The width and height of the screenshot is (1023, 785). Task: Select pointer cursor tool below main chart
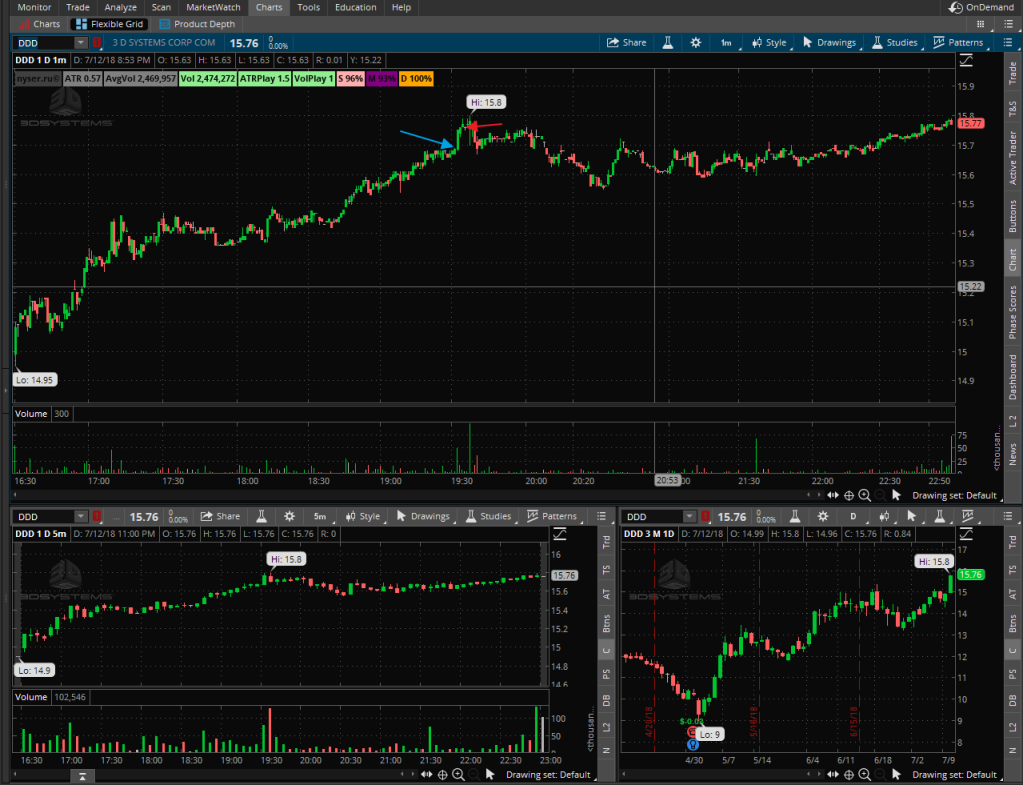click(x=897, y=495)
